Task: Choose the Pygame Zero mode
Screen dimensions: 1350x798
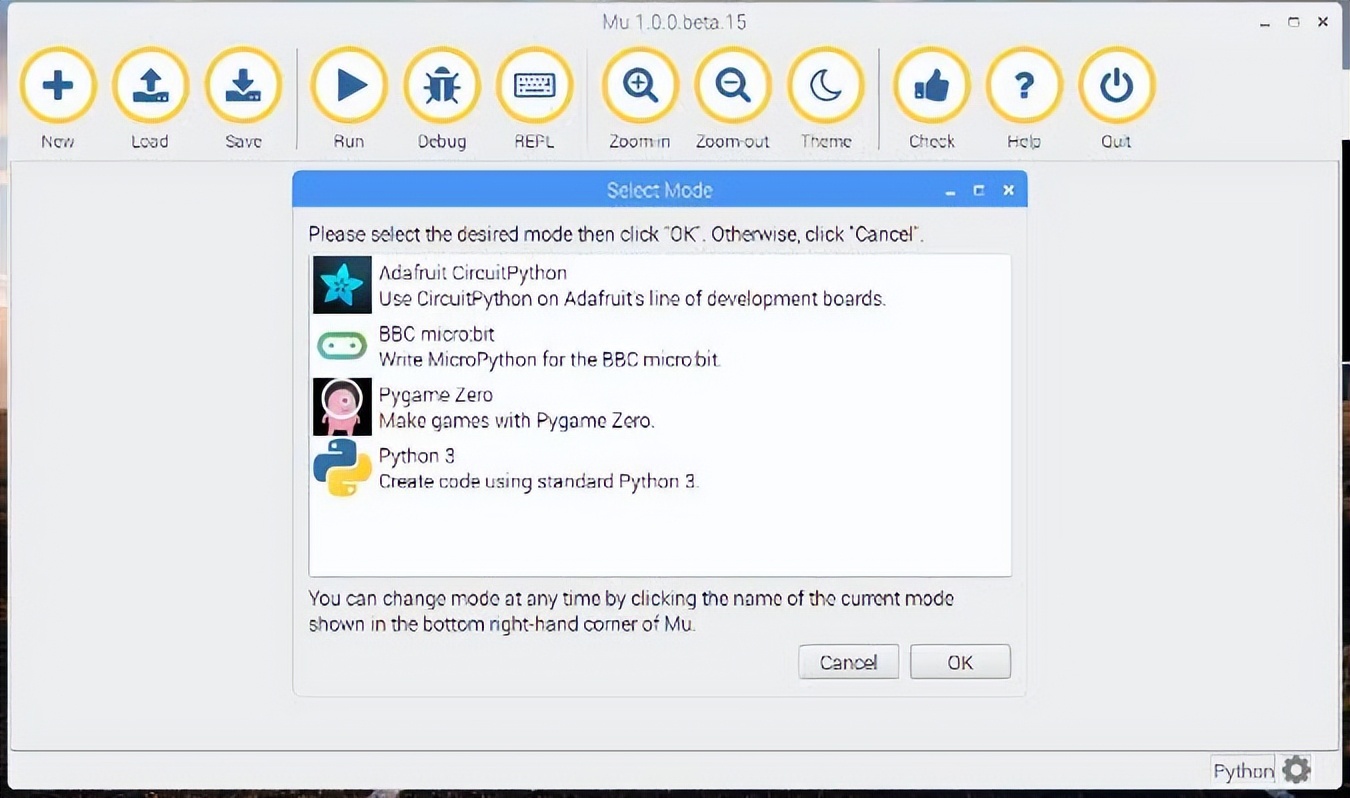Action: 660,407
